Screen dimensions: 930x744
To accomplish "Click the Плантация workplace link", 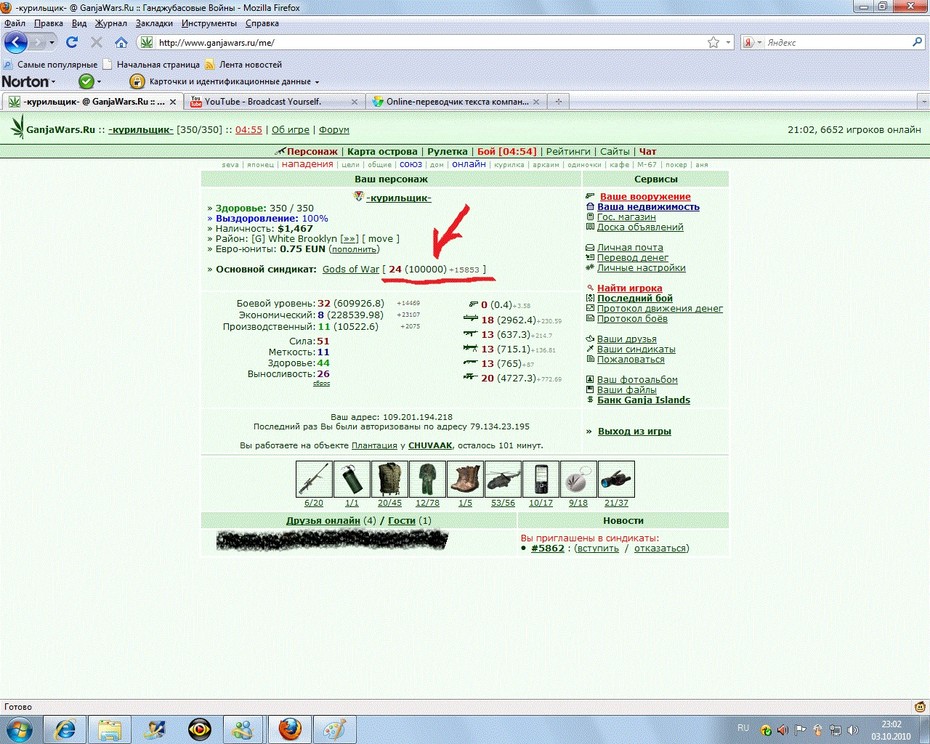I will (x=374, y=445).
